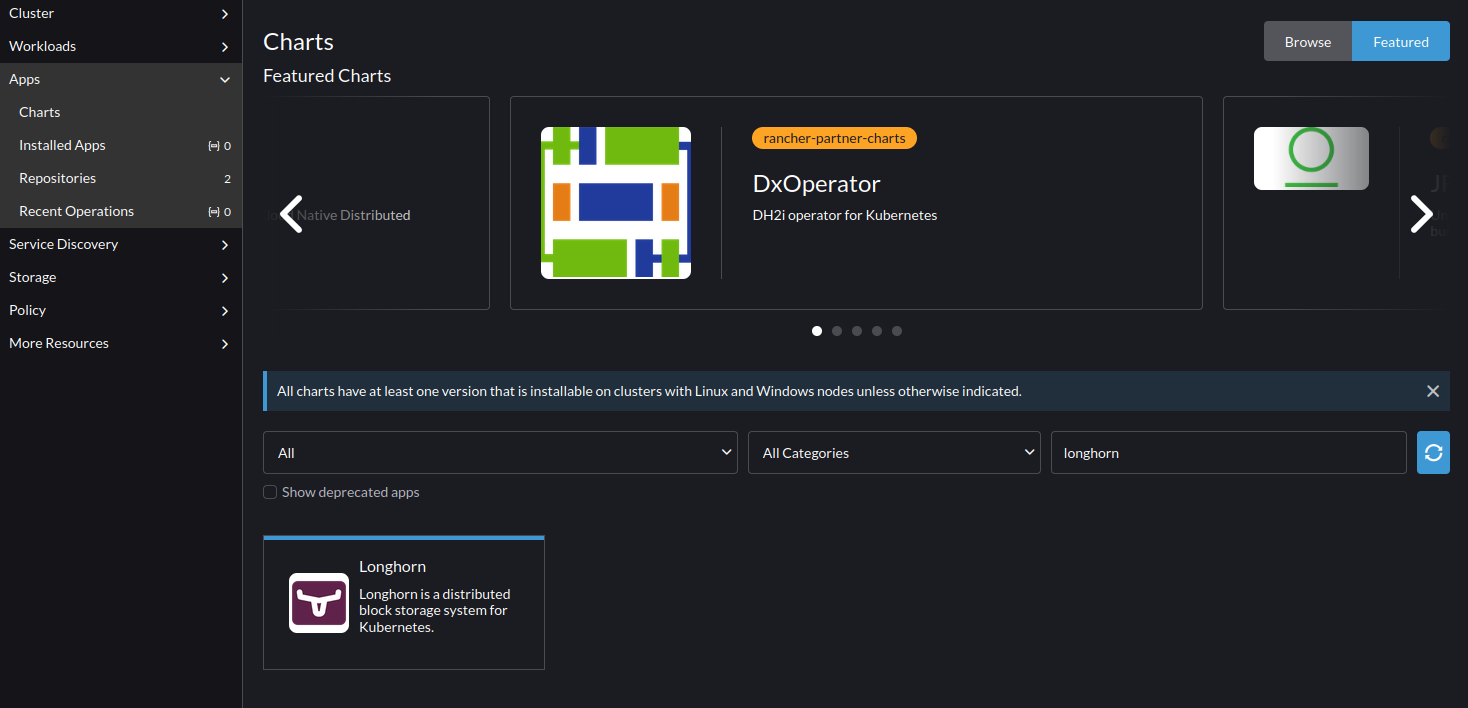Image resolution: width=1468 pixels, height=708 pixels.
Task: Expand the Workloads menu section
Action: pyautogui.click(x=121, y=47)
